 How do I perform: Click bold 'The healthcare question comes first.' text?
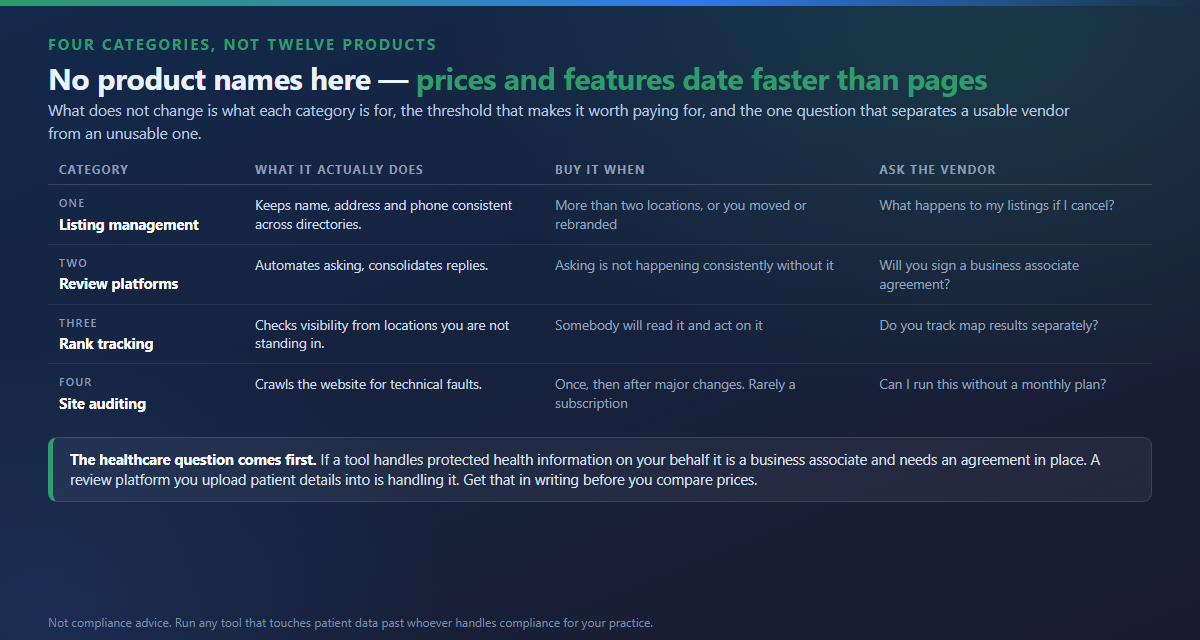tap(193, 460)
